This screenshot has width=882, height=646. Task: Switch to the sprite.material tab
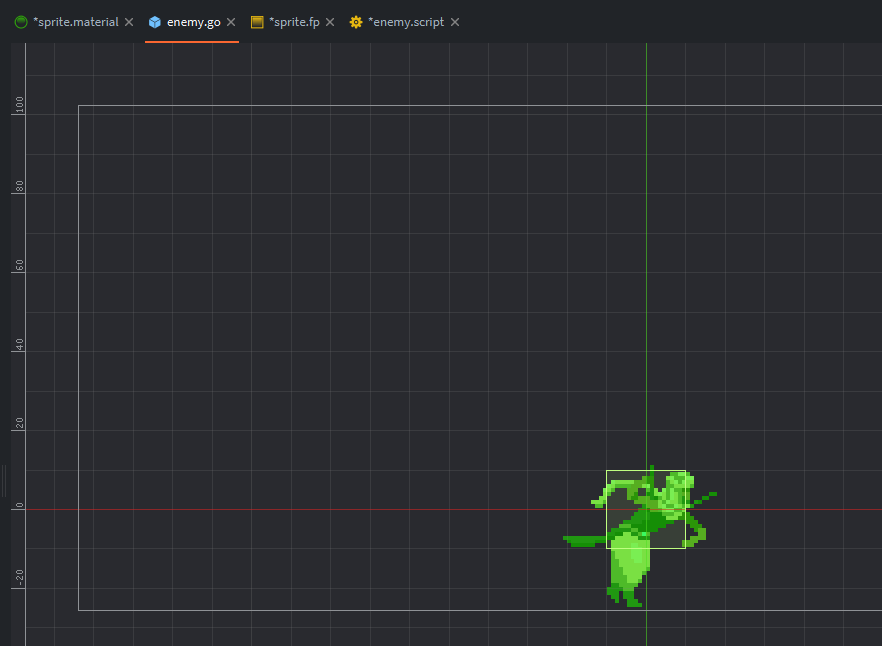(x=75, y=22)
